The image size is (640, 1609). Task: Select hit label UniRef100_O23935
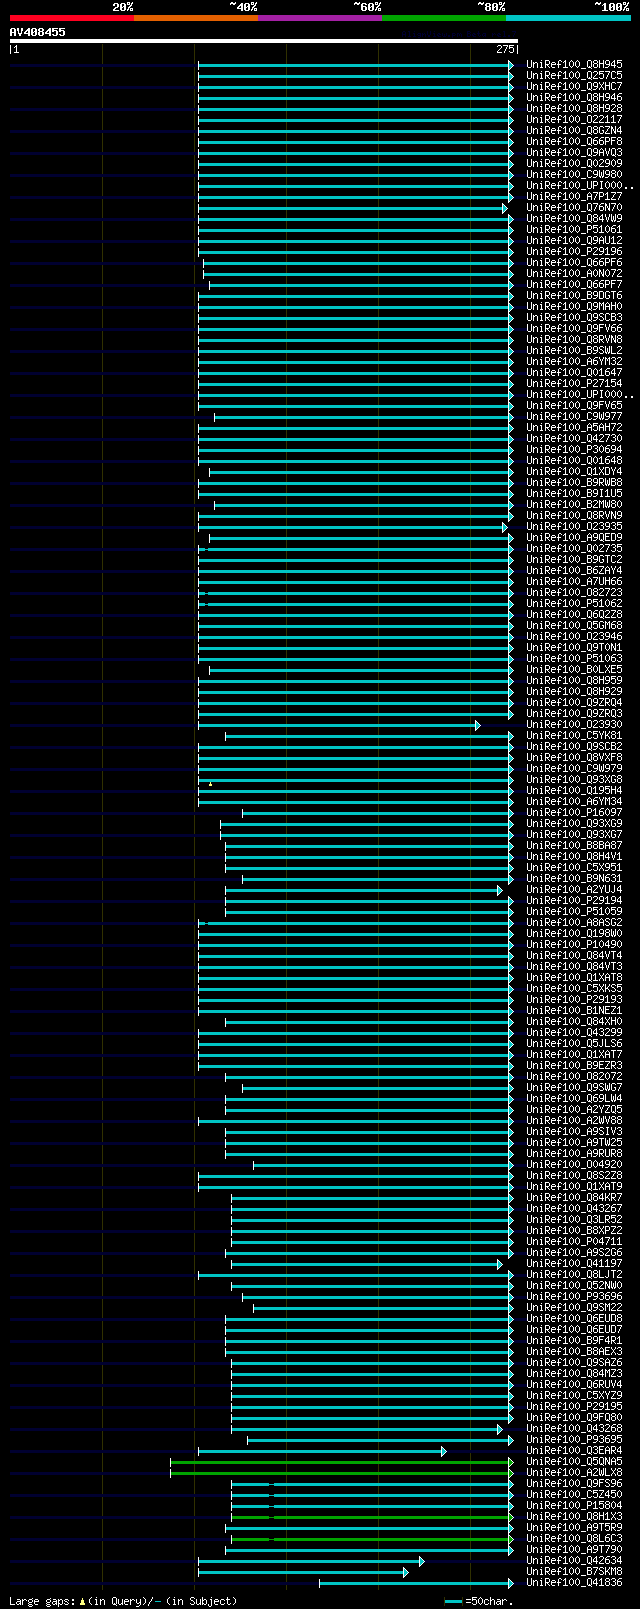coord(574,527)
